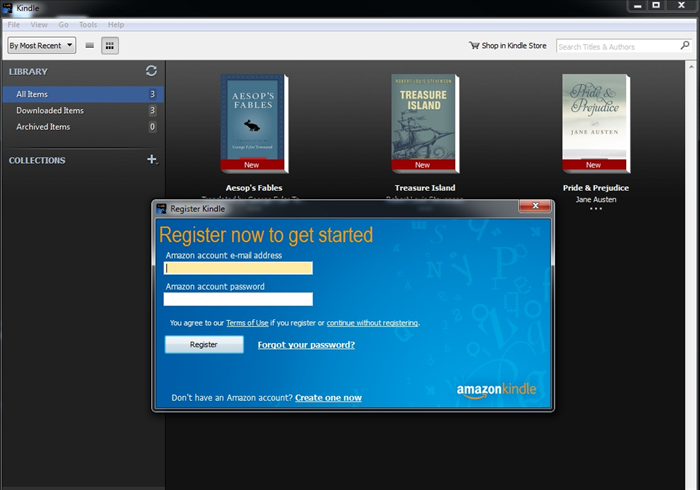Click the Library heading
The height and width of the screenshot is (490, 700).
coord(28,71)
